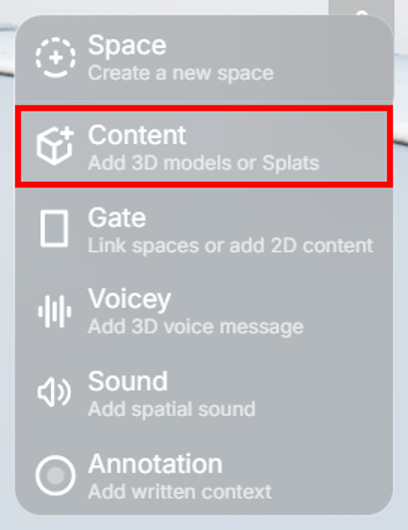Viewport: 408px width, 530px height.
Task: Click "Add spatial sound" description
Action: click(x=172, y=409)
